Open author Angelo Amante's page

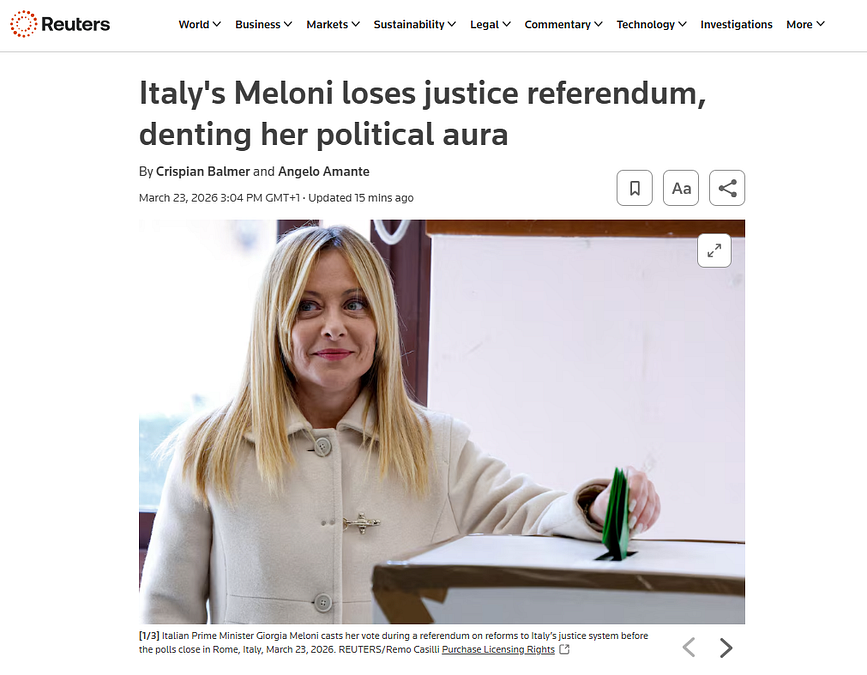(x=323, y=171)
